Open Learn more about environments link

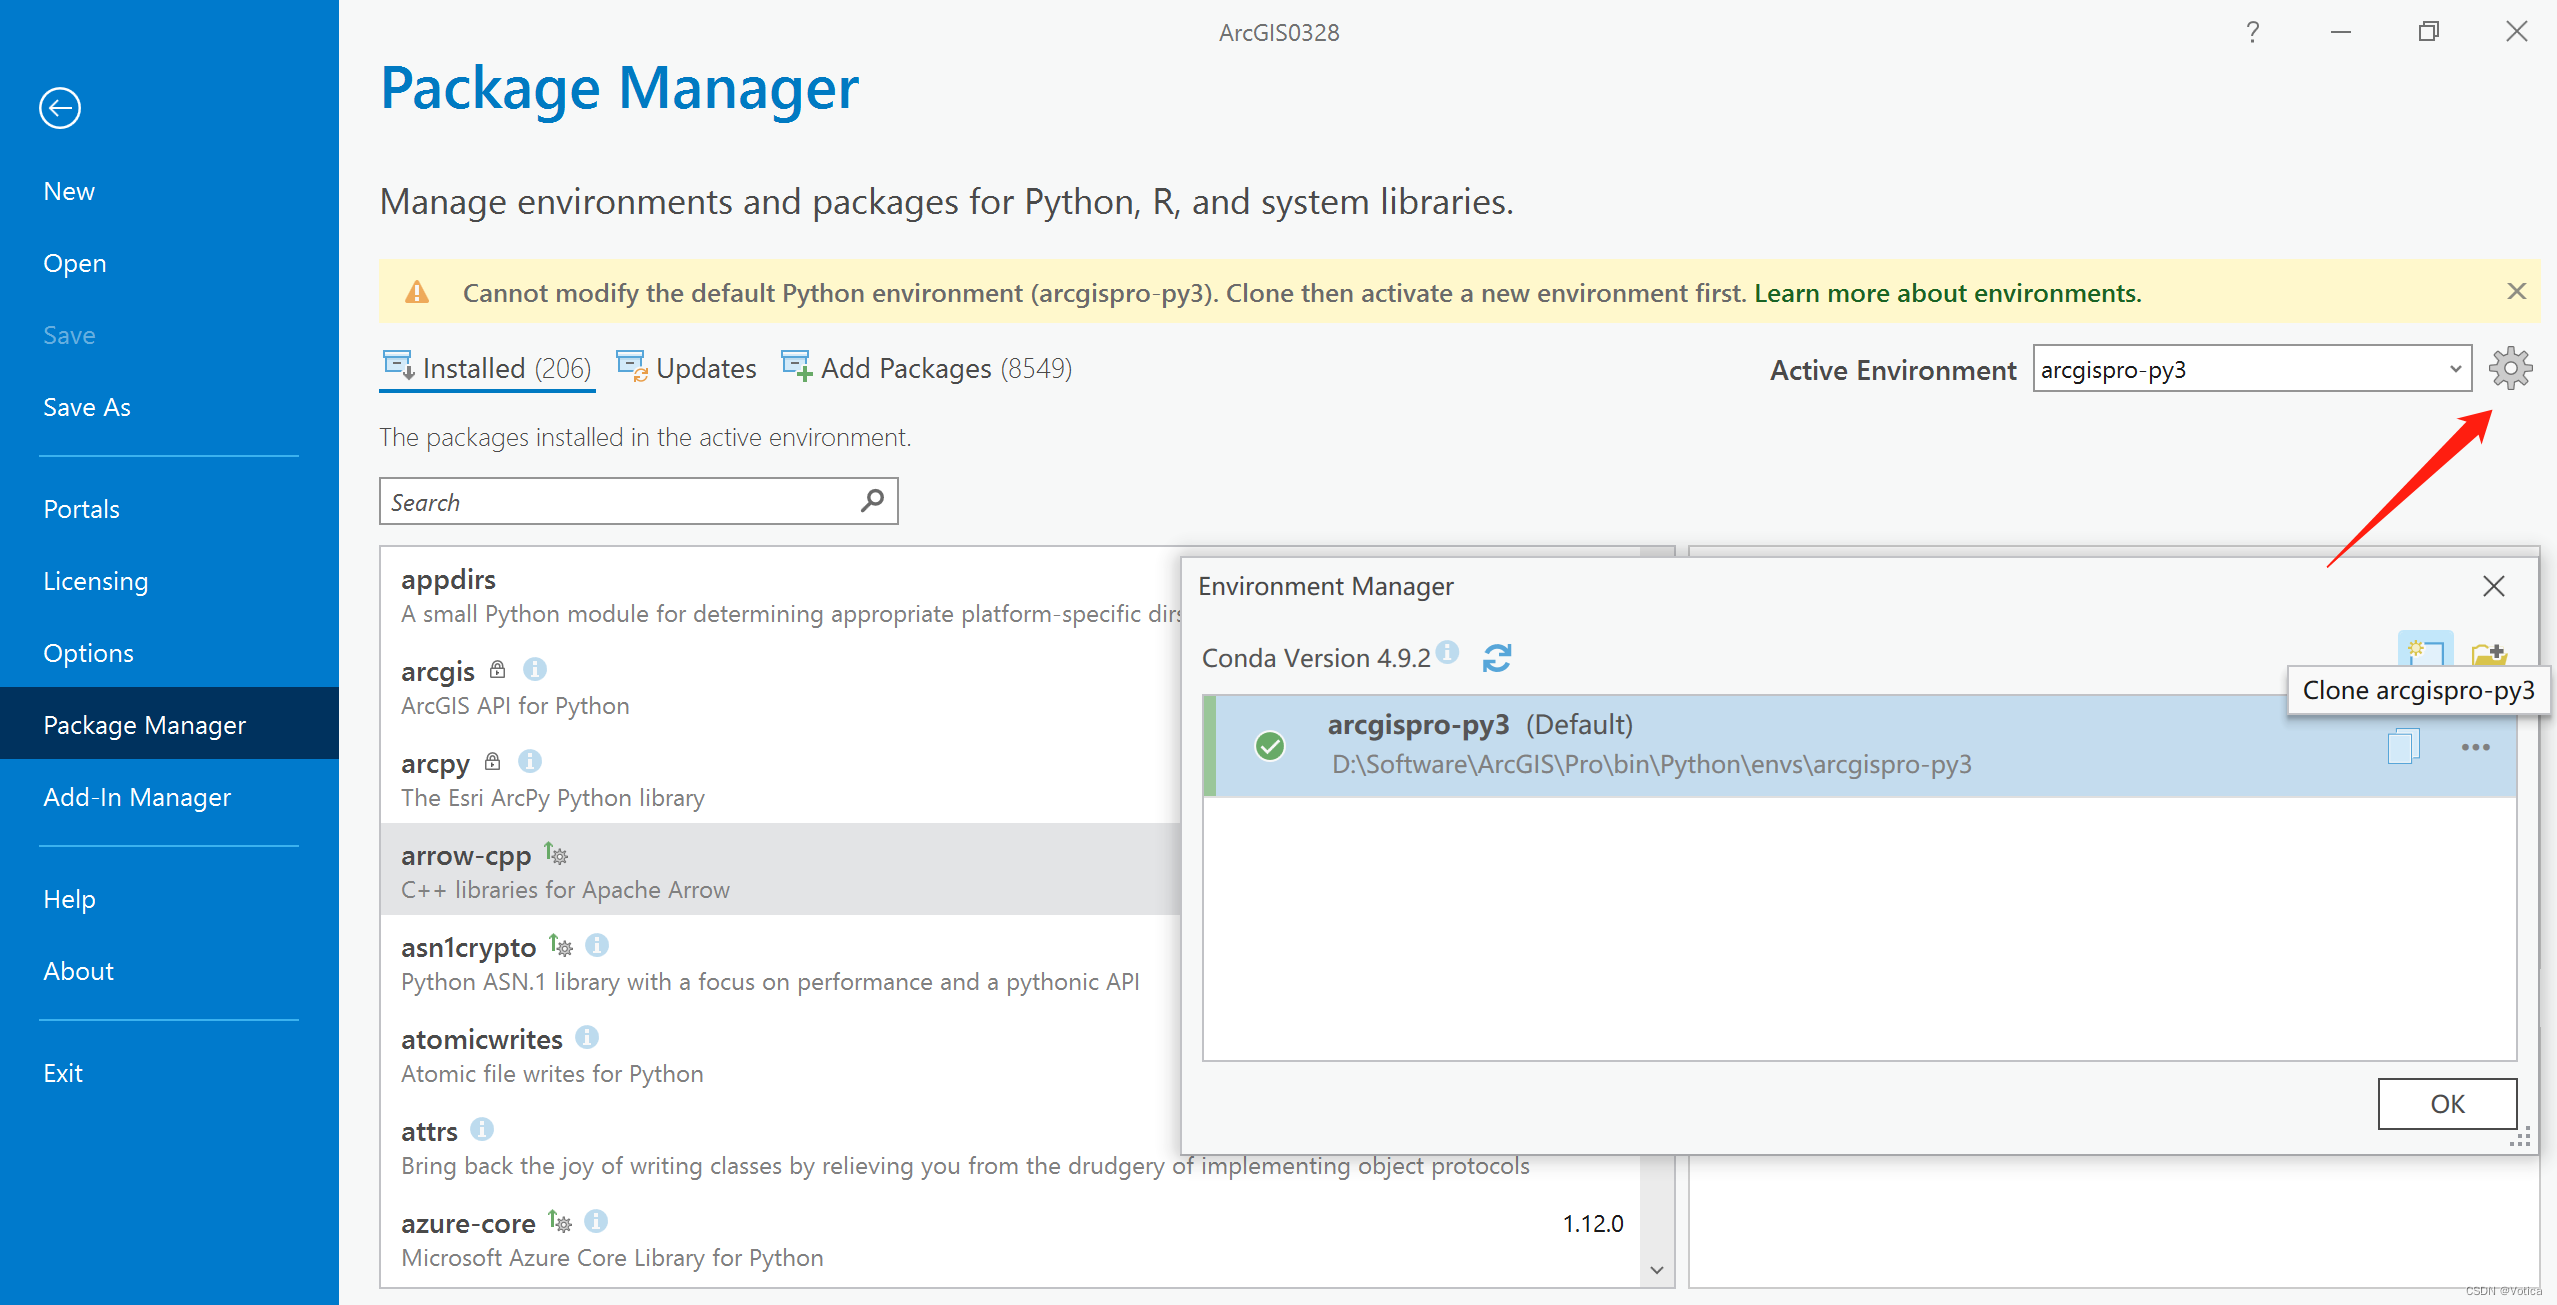[1947, 293]
